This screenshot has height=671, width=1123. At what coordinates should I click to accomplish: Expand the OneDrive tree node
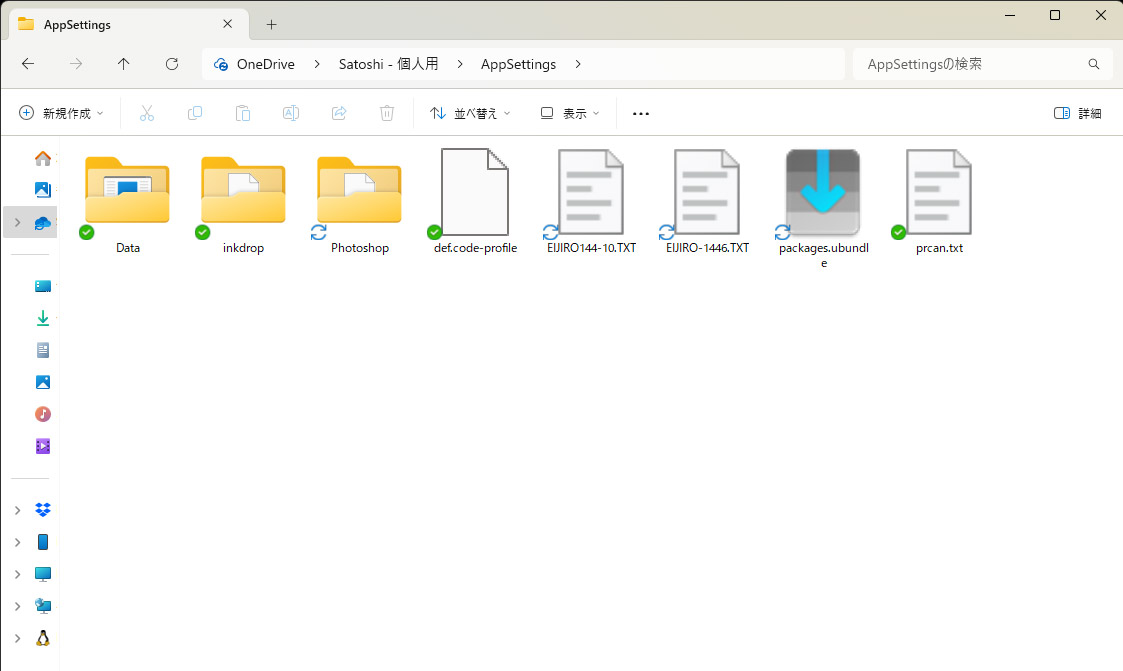coord(18,223)
